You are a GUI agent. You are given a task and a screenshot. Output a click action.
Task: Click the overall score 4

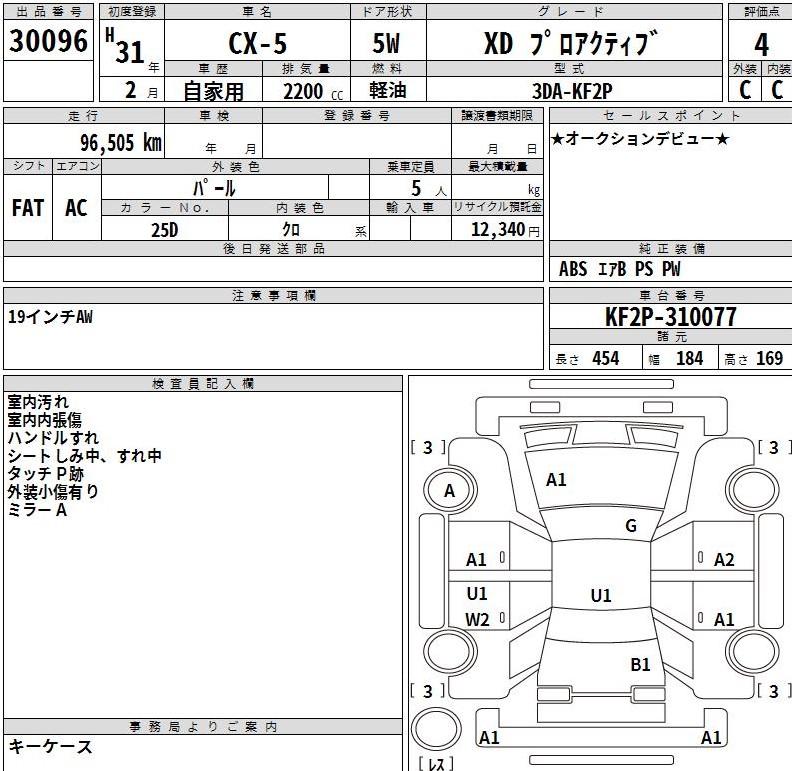pos(761,44)
